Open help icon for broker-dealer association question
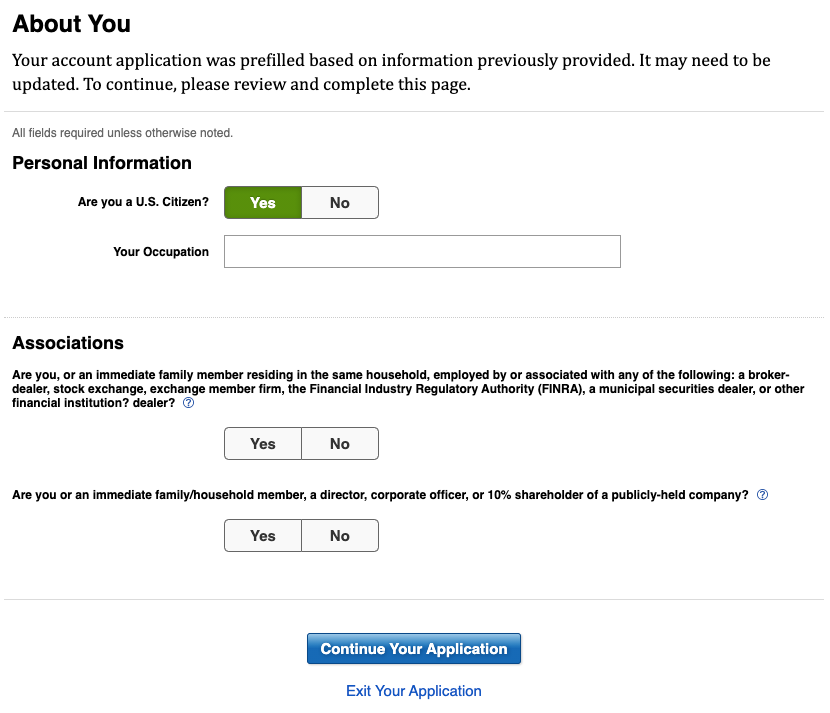The width and height of the screenshot is (830, 713). click(x=188, y=403)
